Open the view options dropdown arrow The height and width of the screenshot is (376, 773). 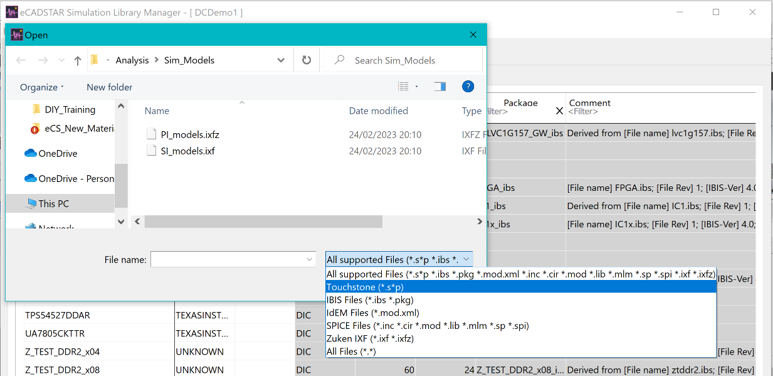pyautogui.click(x=417, y=87)
